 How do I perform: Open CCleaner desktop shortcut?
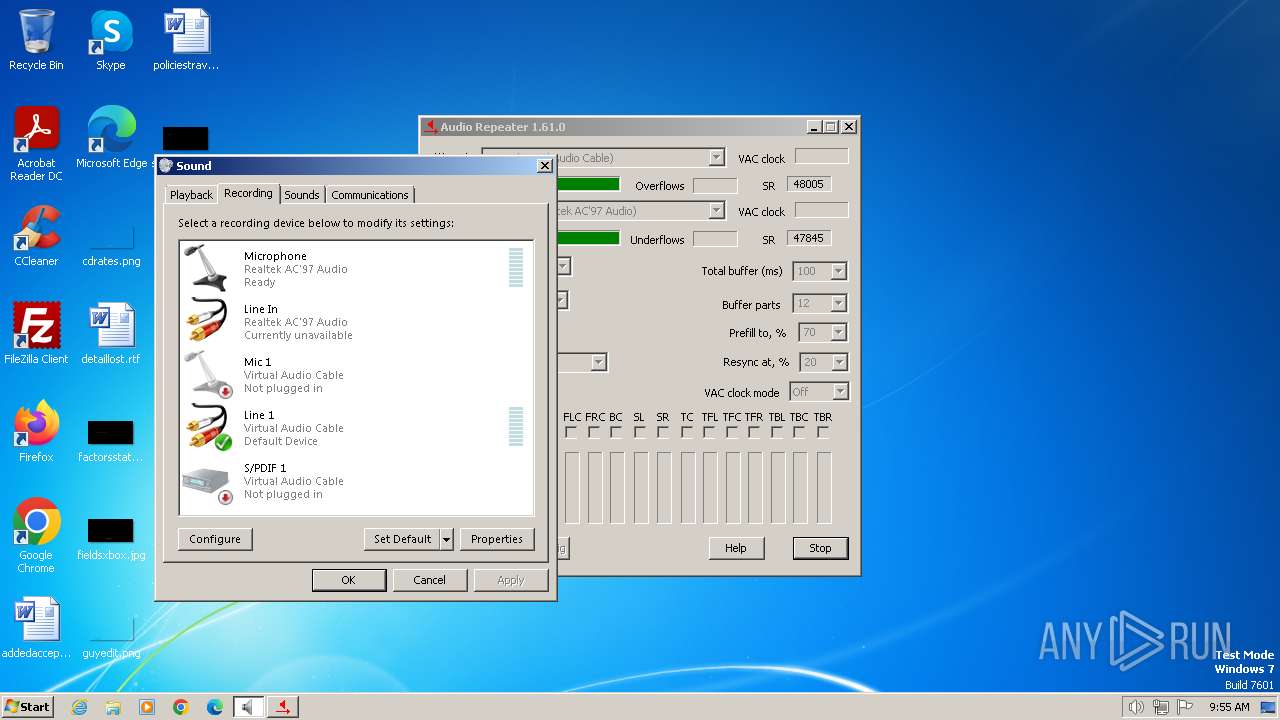(36, 236)
